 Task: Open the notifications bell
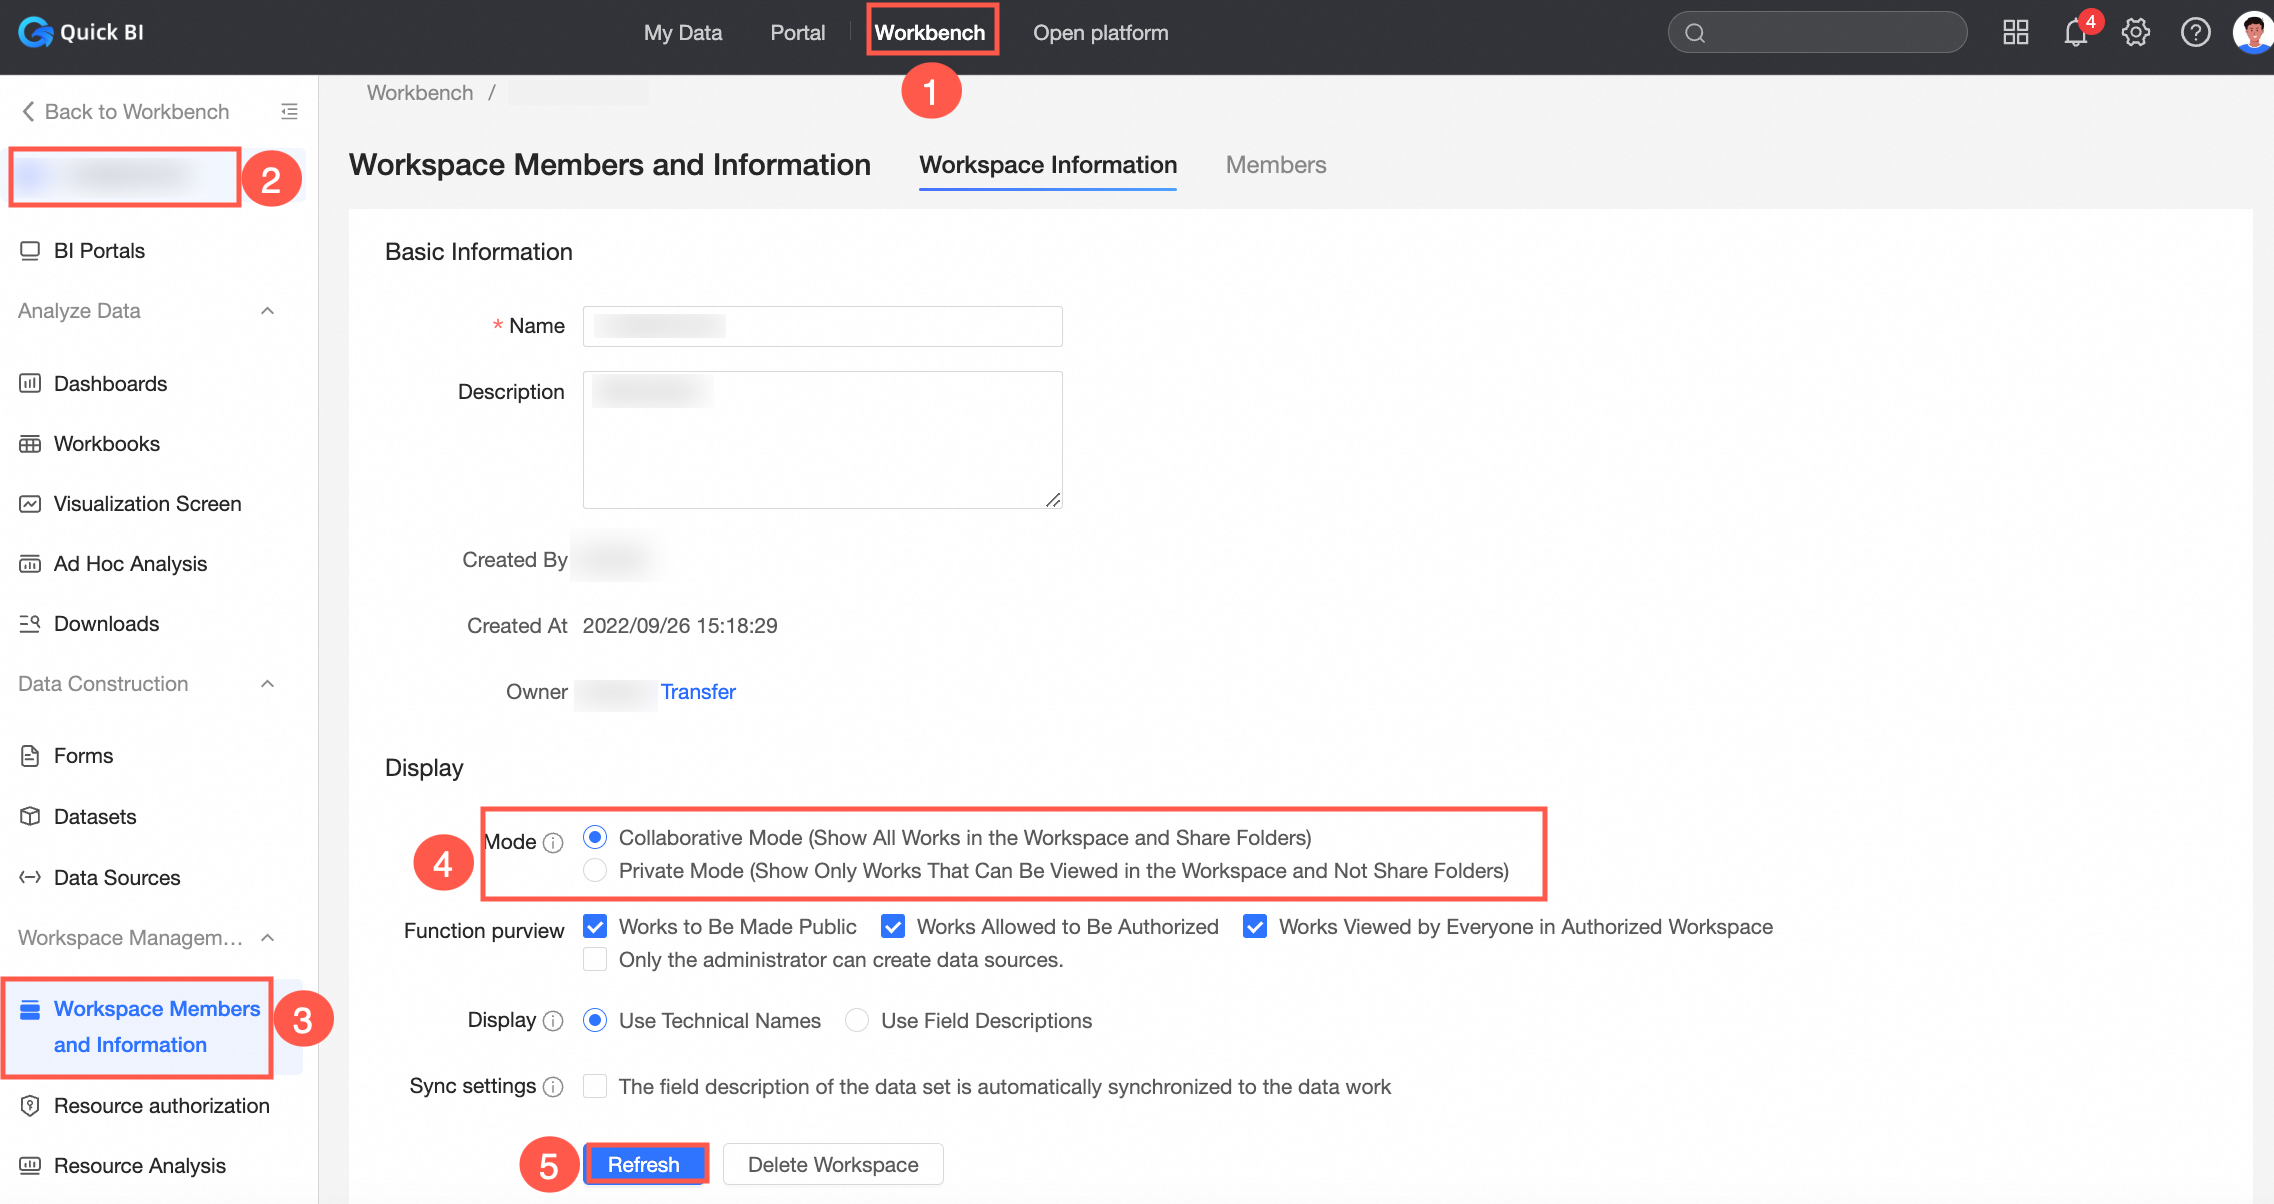point(2076,33)
